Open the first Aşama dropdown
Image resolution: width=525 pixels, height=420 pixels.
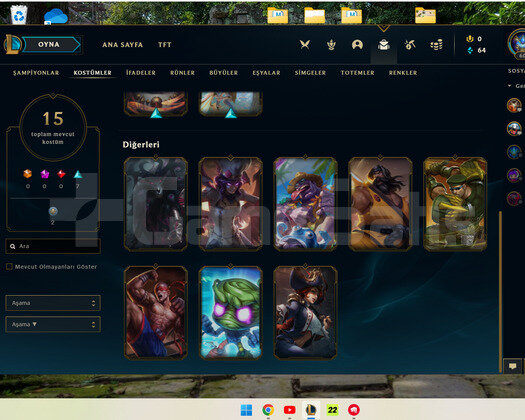[53, 303]
